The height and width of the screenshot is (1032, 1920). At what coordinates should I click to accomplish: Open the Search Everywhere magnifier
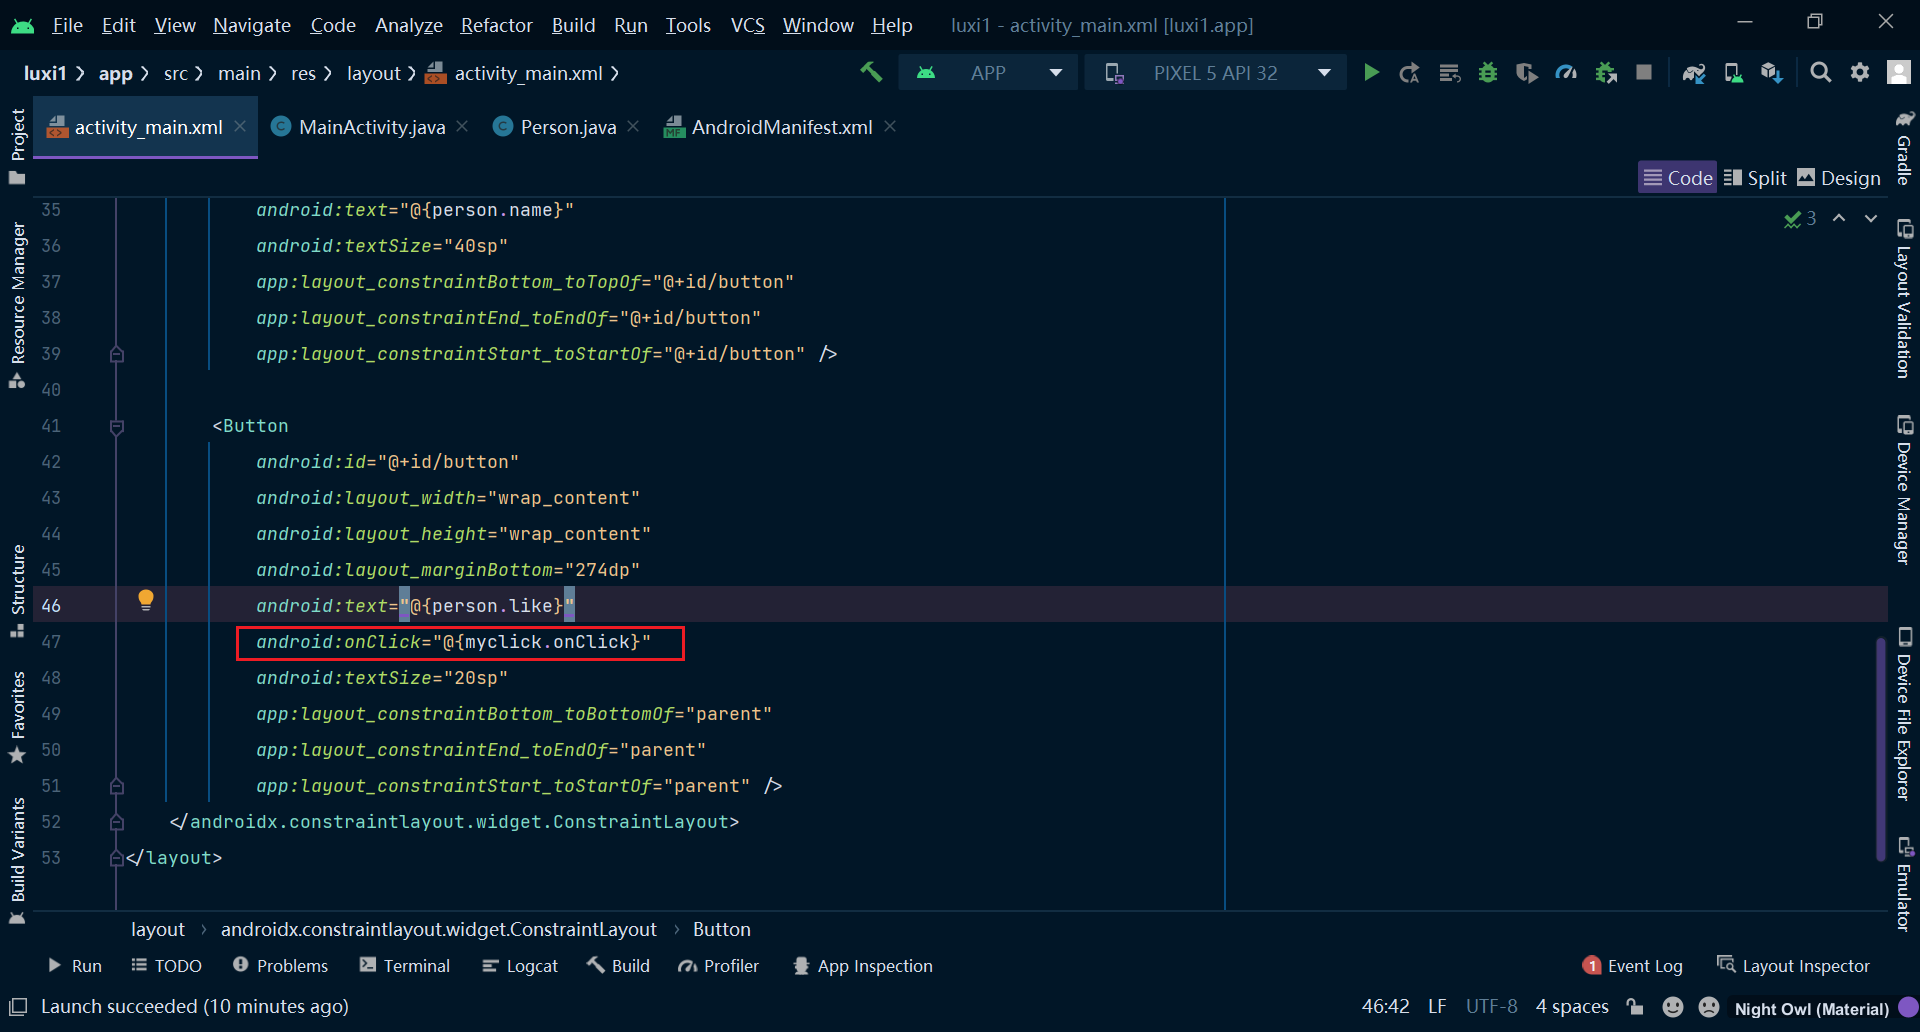click(1821, 72)
